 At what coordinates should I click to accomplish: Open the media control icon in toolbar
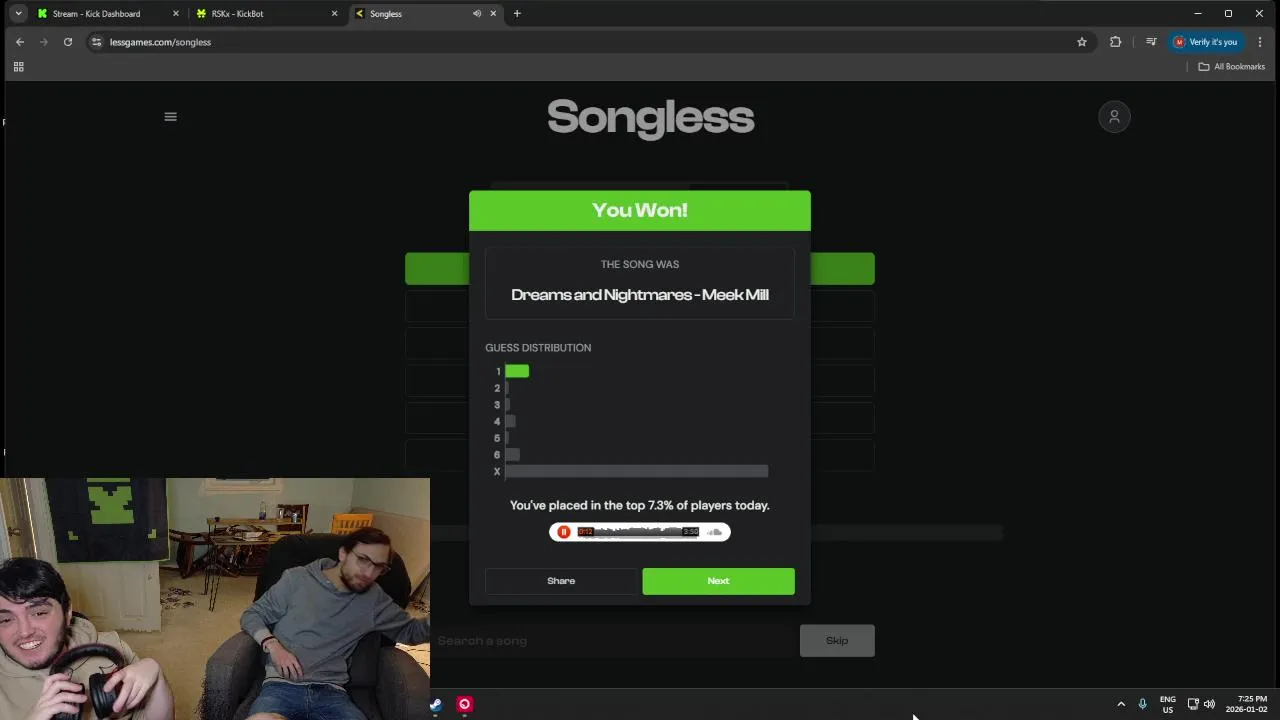[x=1151, y=42]
